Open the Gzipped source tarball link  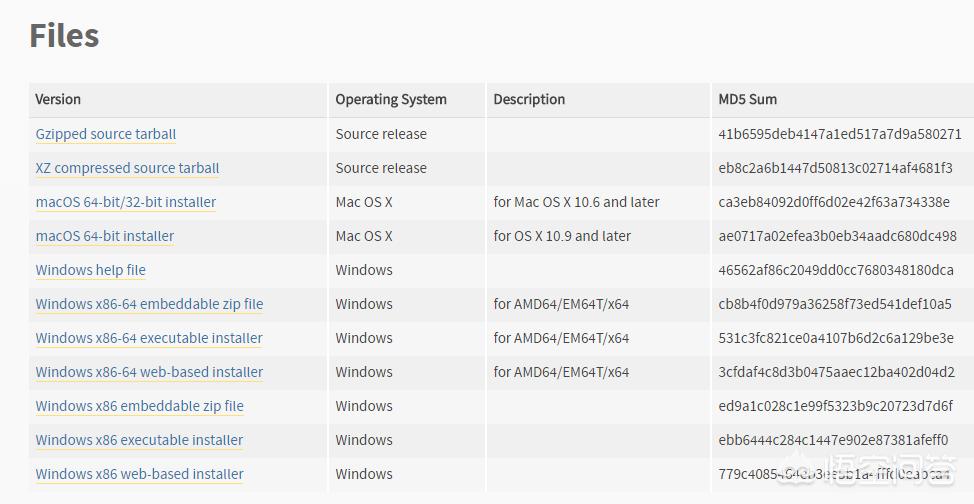106,134
